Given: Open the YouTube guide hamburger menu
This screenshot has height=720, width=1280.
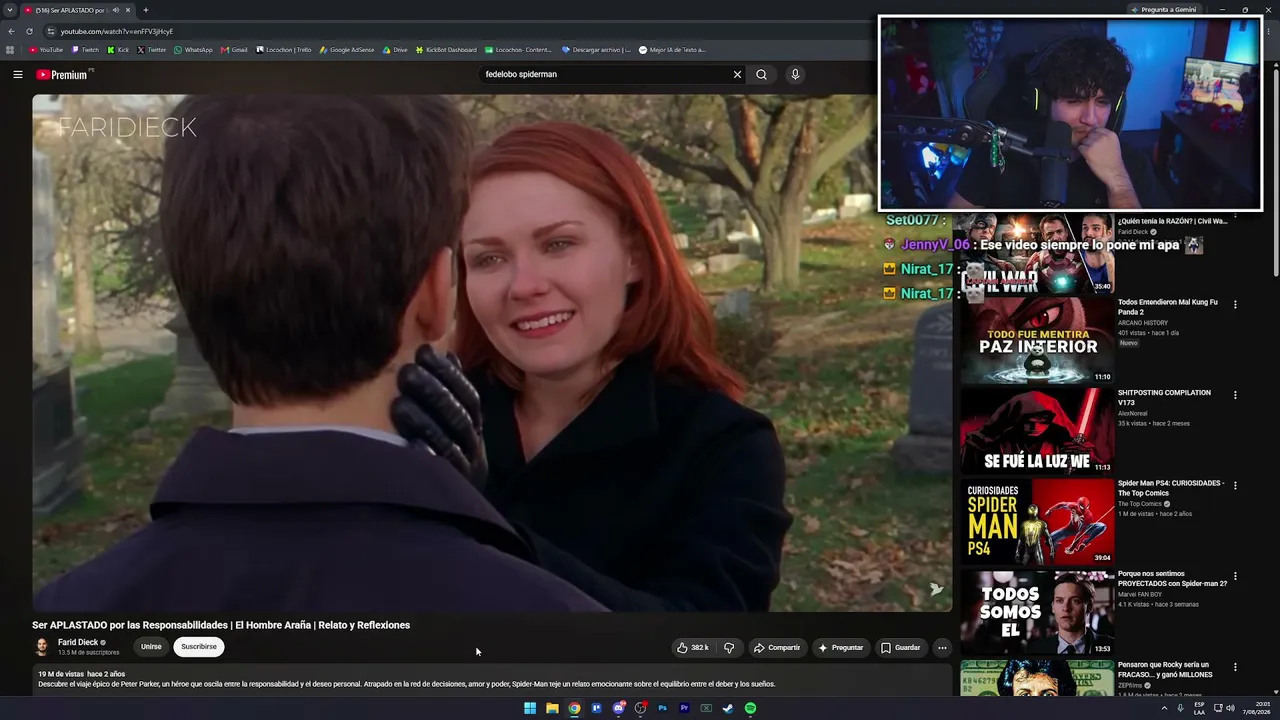Looking at the screenshot, I should click(17, 74).
